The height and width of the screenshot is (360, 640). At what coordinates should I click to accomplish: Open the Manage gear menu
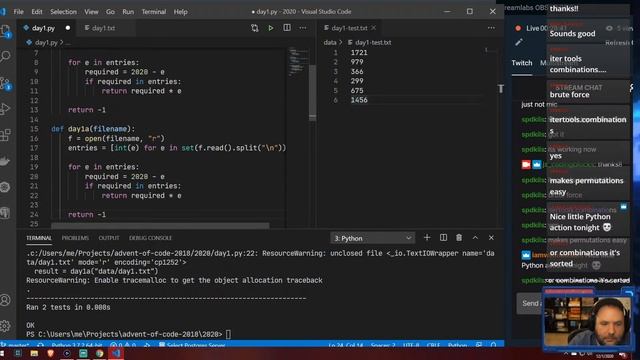coord(6,326)
